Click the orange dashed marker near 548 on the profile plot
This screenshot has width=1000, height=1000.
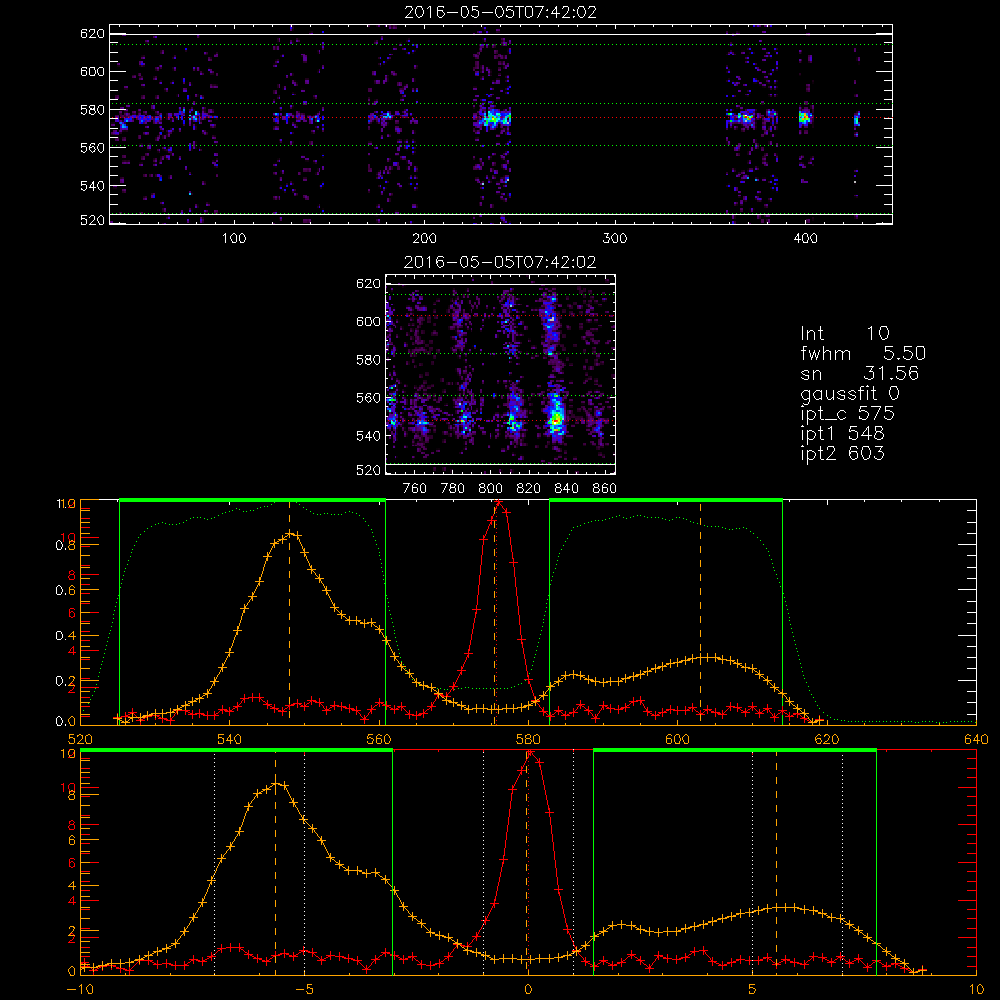coord(290,612)
